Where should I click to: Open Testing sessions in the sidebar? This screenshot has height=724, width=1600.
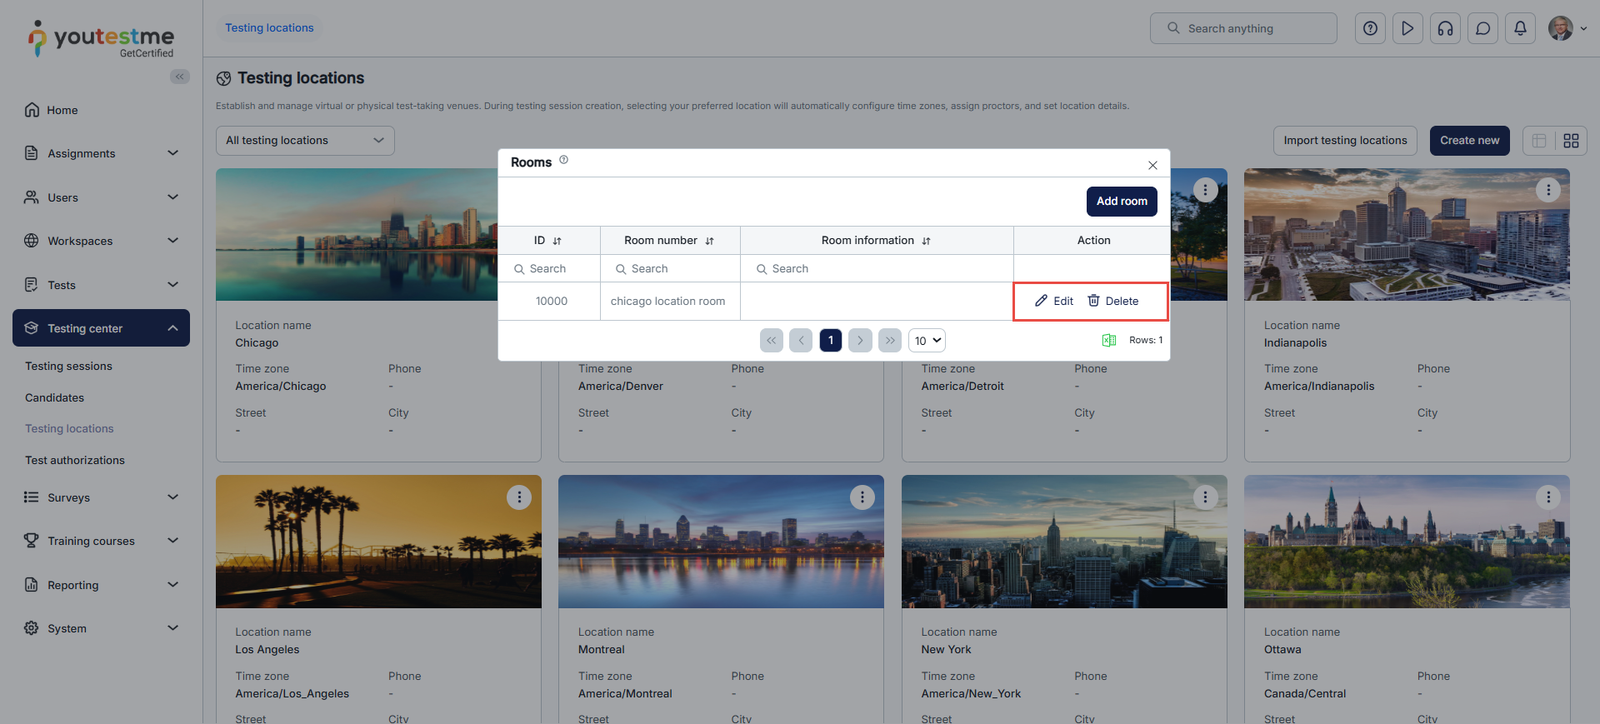(69, 366)
